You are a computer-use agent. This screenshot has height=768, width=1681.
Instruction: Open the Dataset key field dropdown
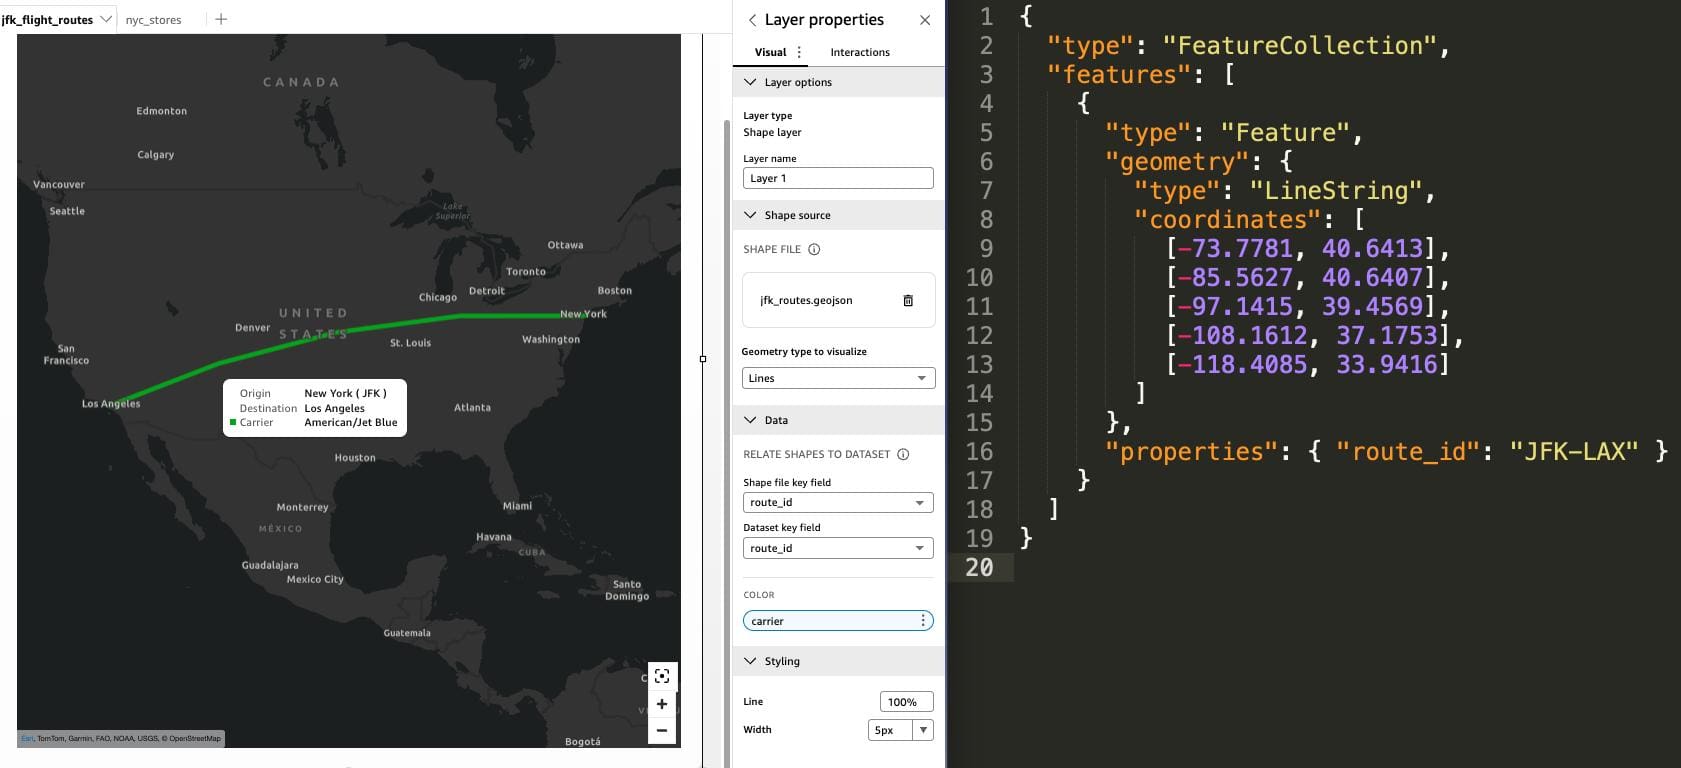tap(838, 548)
